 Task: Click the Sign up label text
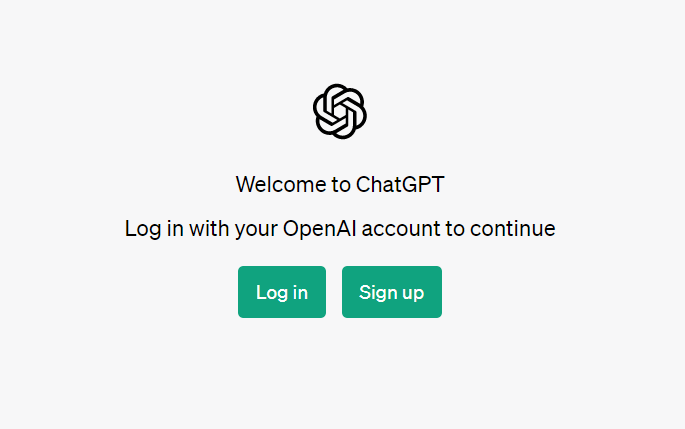391,293
